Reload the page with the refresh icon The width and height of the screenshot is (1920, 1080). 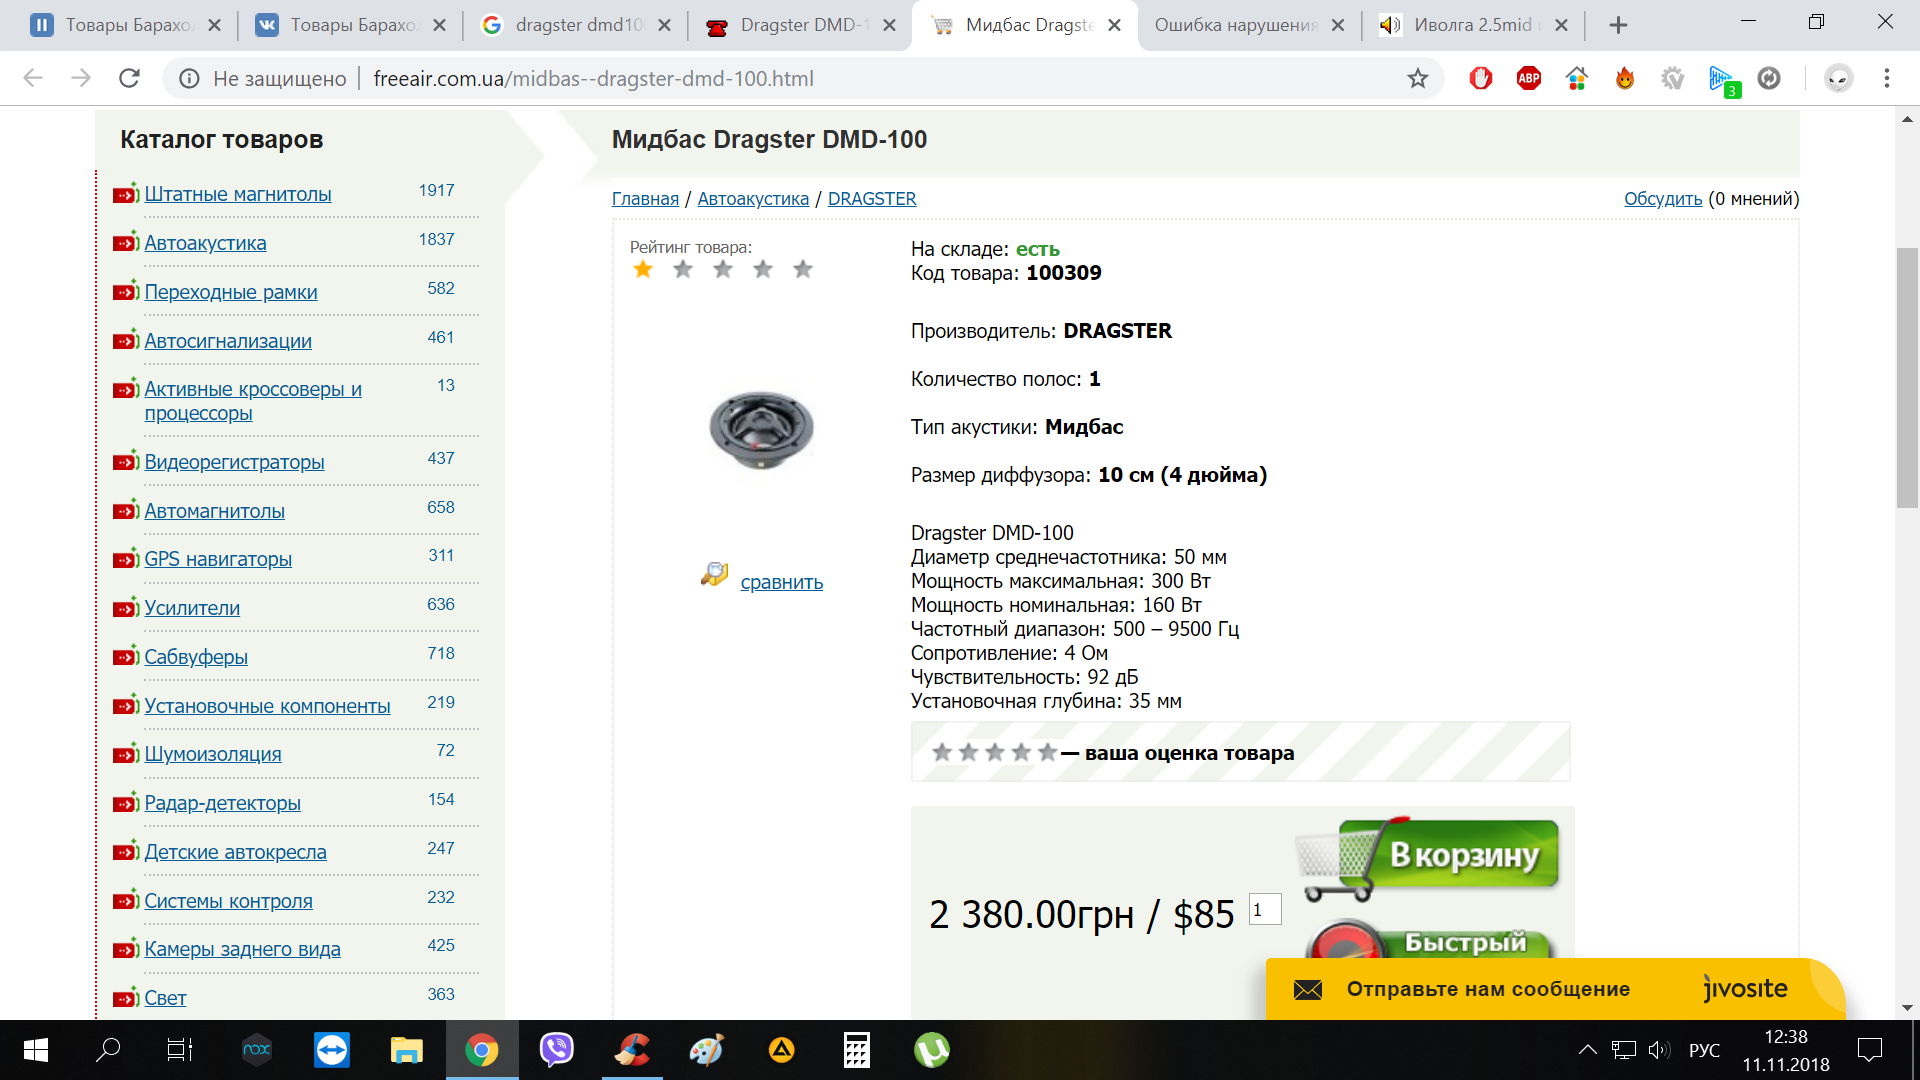[x=129, y=78]
